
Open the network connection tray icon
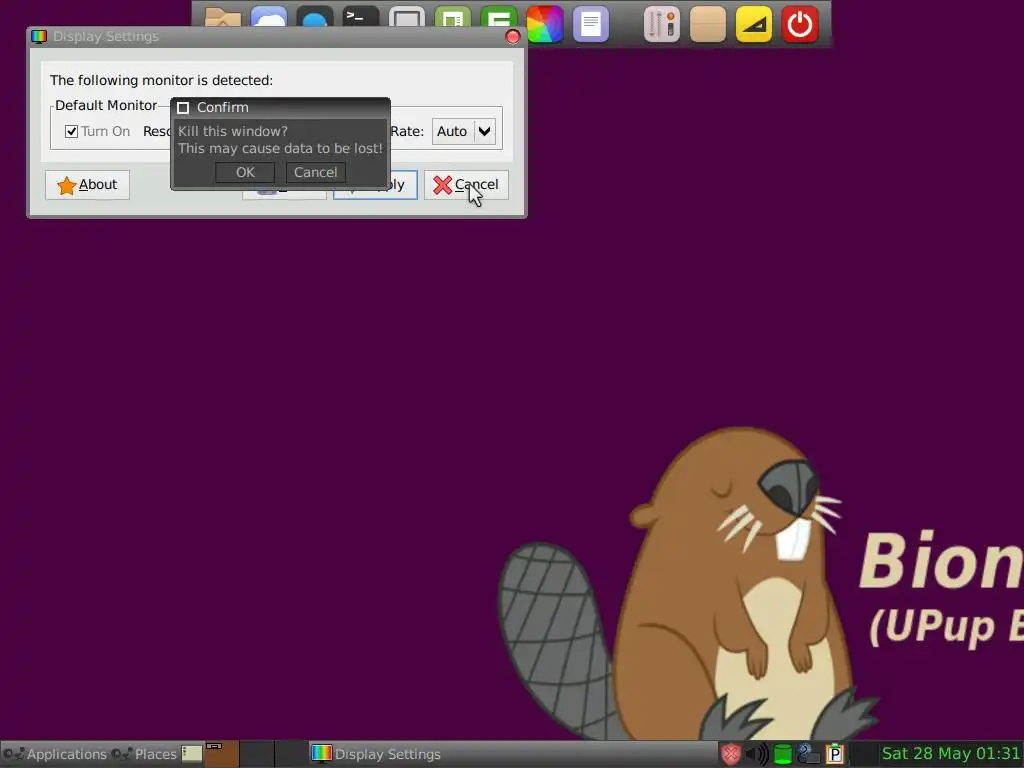coord(808,754)
